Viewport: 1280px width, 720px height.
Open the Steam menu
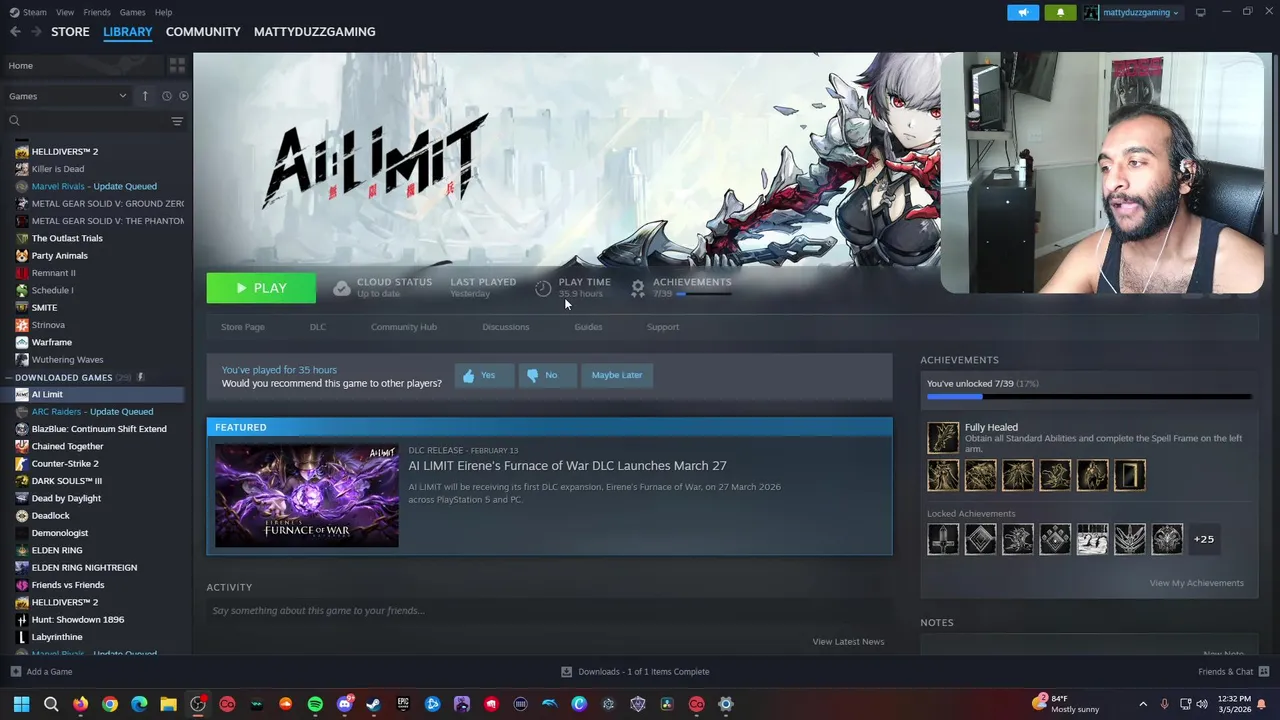coord(29,12)
